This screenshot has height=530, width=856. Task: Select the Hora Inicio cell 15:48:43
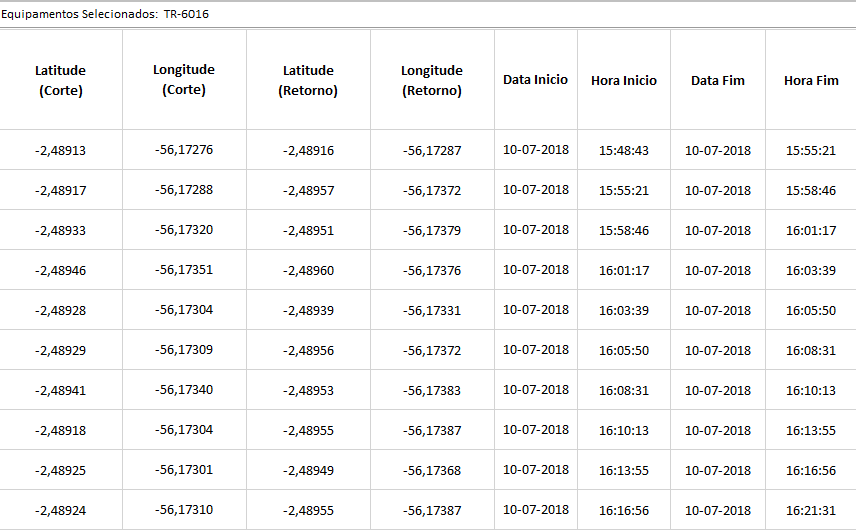pyautogui.click(x=624, y=151)
